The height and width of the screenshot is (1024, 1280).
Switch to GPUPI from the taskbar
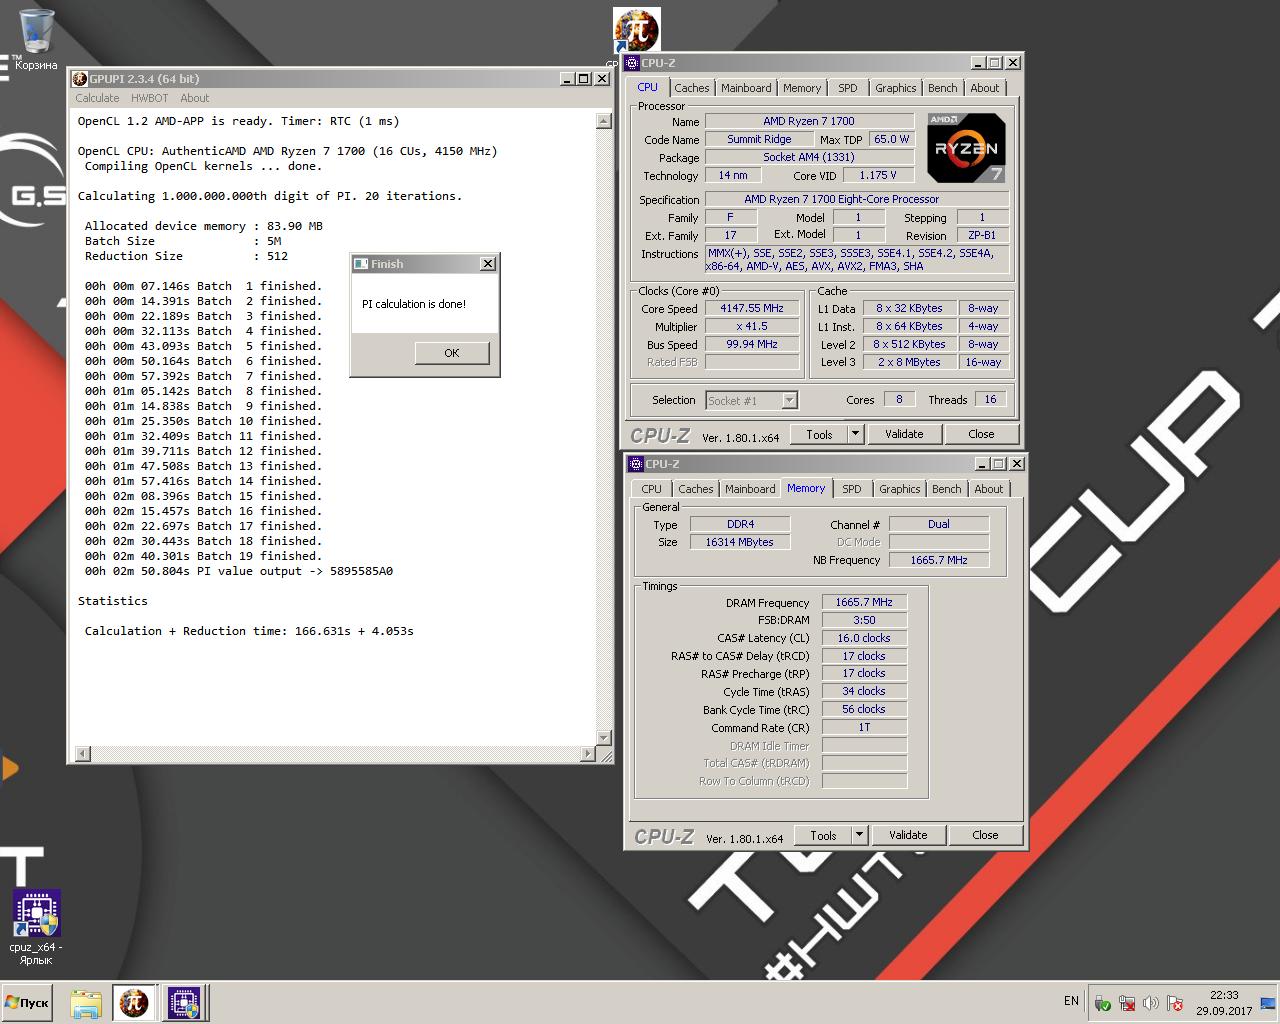(x=134, y=1002)
